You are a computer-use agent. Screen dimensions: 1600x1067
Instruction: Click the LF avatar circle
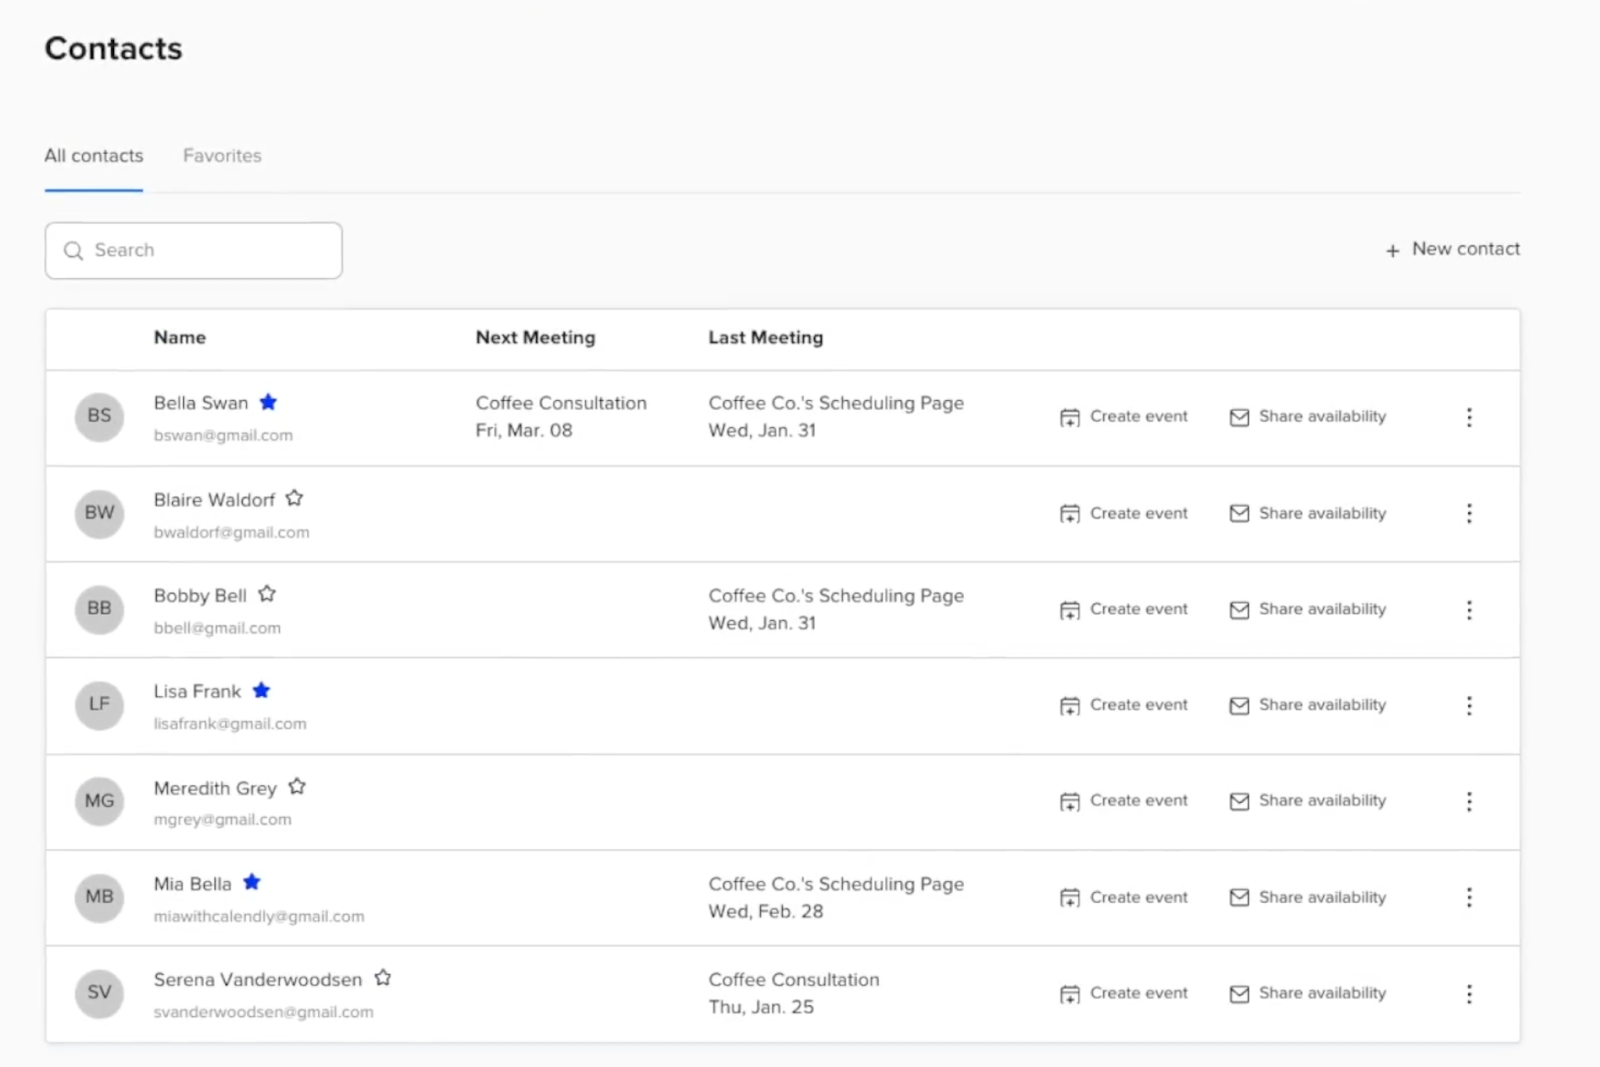tap(99, 705)
